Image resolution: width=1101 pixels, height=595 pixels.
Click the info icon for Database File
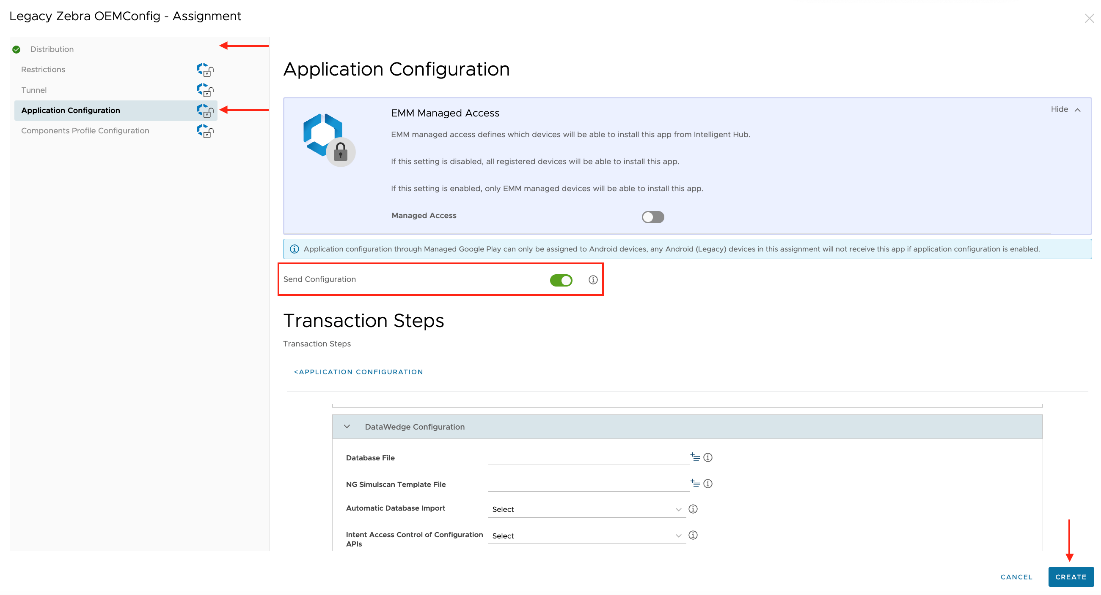pyautogui.click(x=708, y=457)
